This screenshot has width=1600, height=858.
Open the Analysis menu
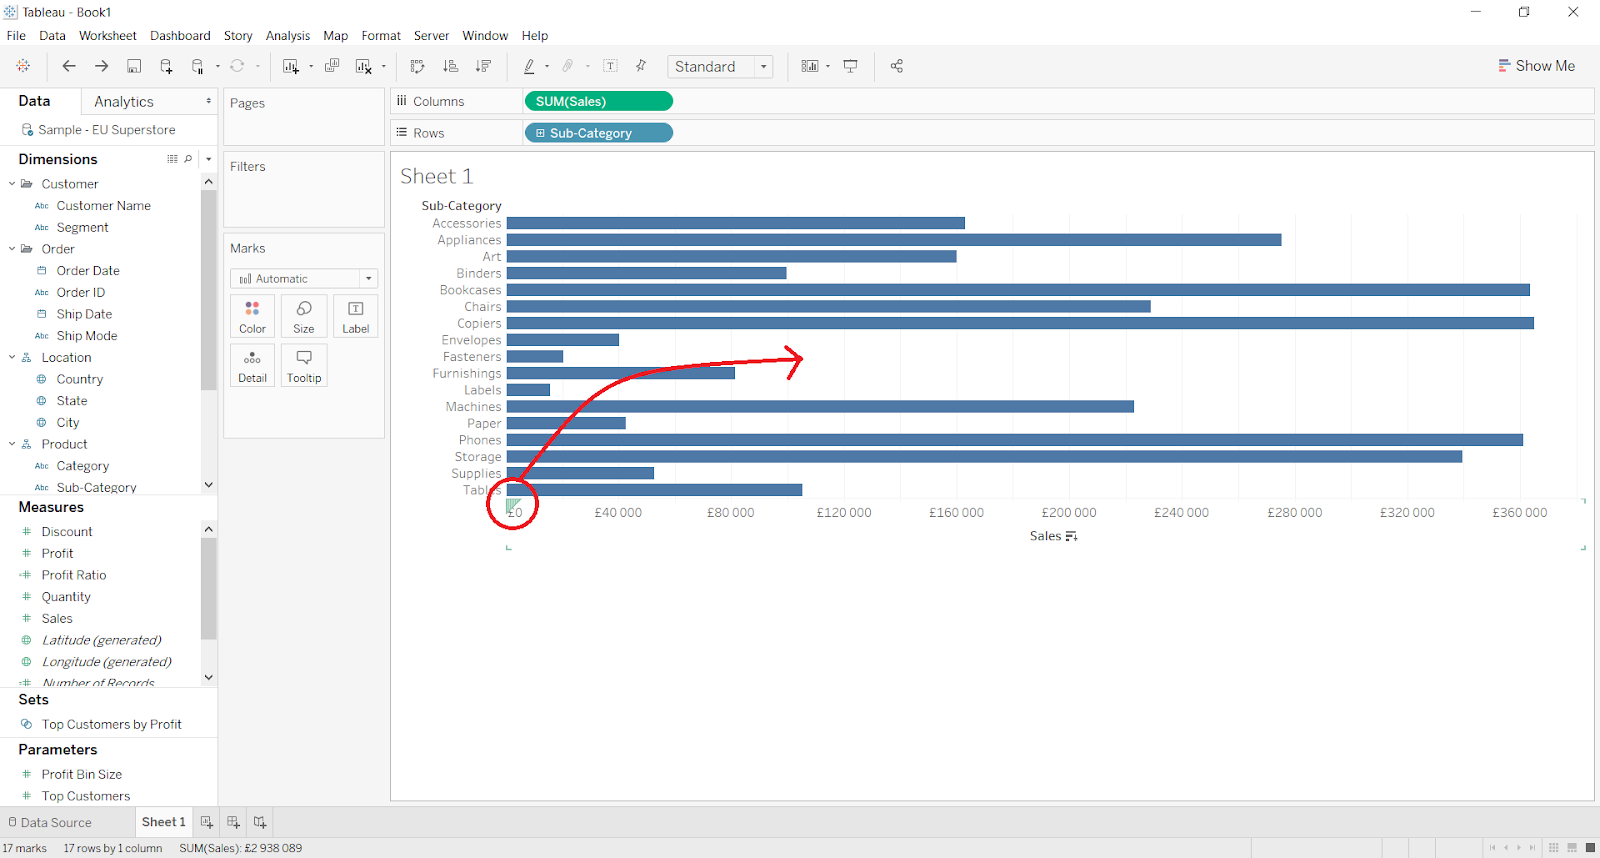287,36
